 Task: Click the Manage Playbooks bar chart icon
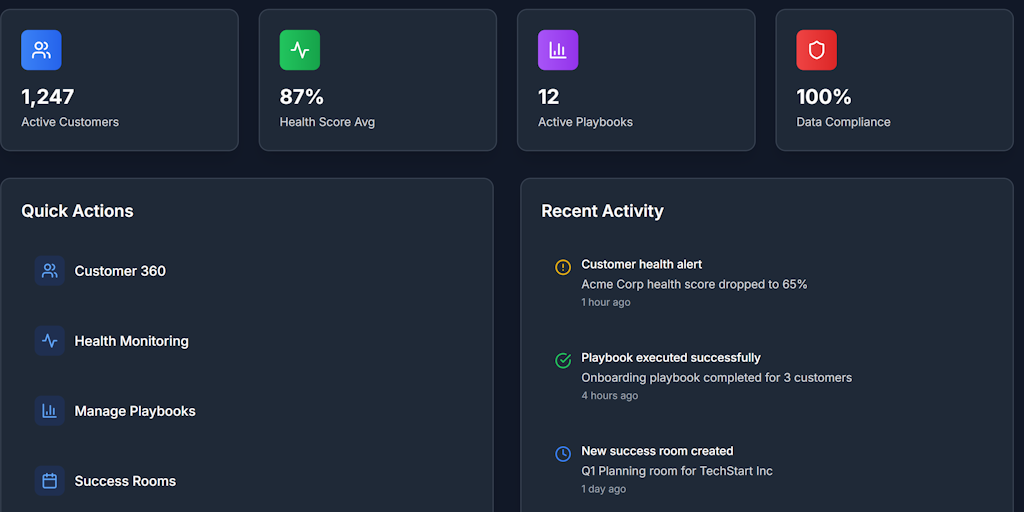pyautogui.click(x=50, y=411)
